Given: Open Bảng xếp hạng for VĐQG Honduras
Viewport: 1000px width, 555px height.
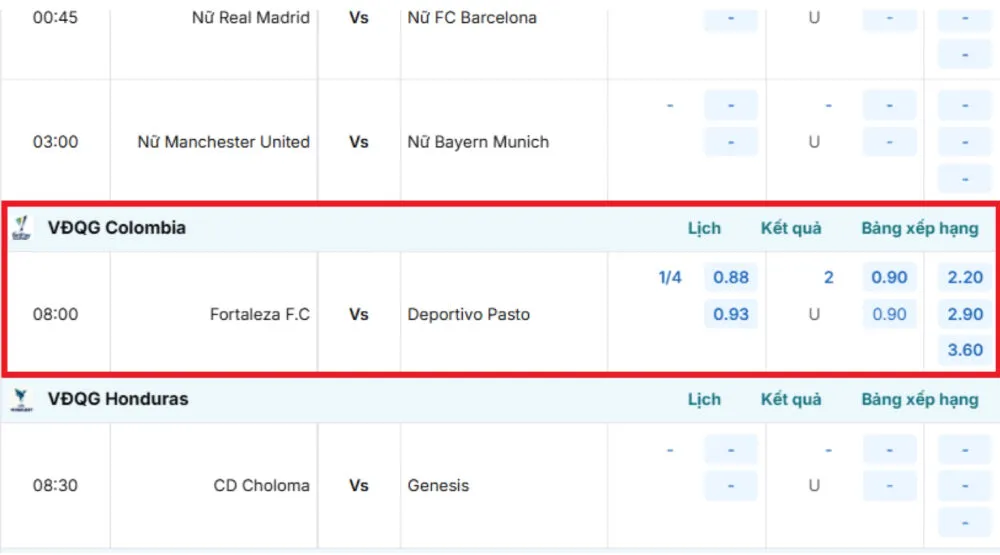Looking at the screenshot, I should 919,399.
